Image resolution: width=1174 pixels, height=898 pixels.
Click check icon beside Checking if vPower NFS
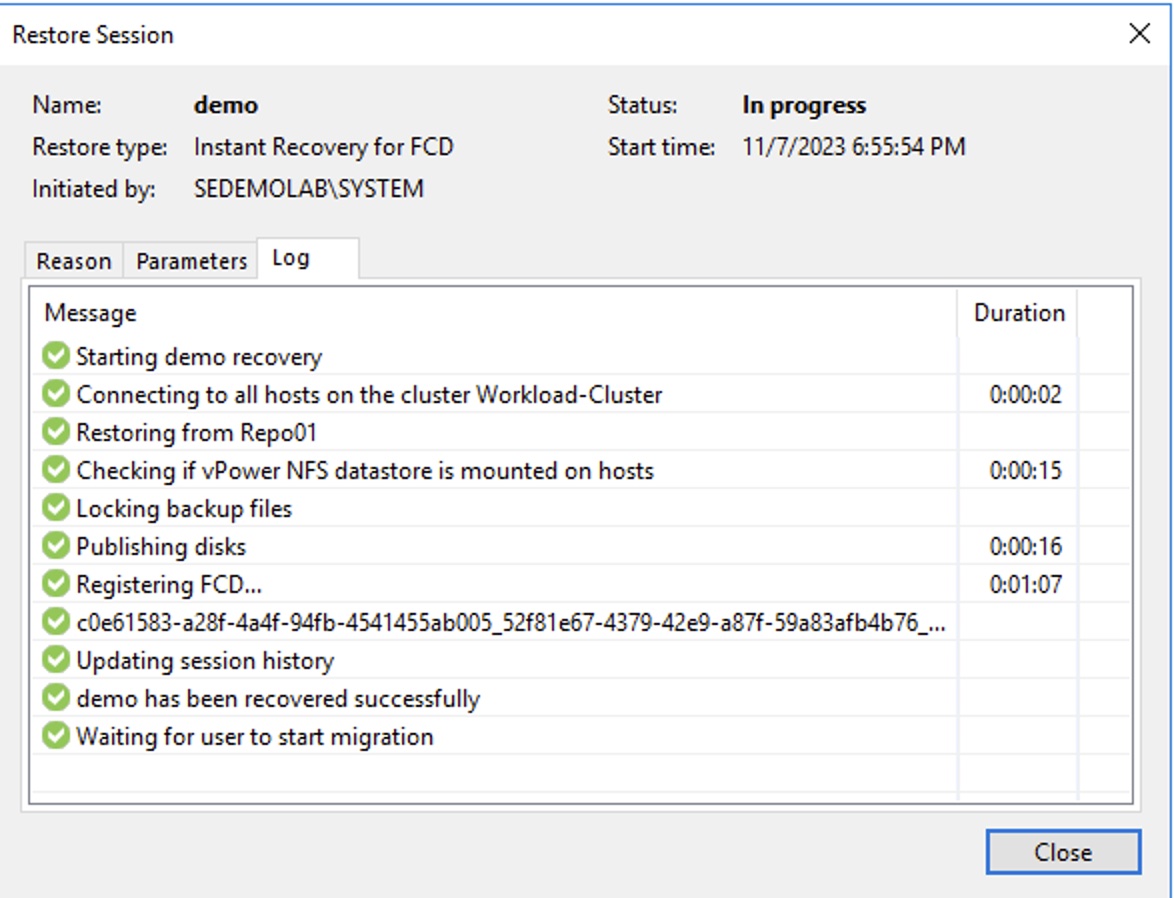(57, 471)
